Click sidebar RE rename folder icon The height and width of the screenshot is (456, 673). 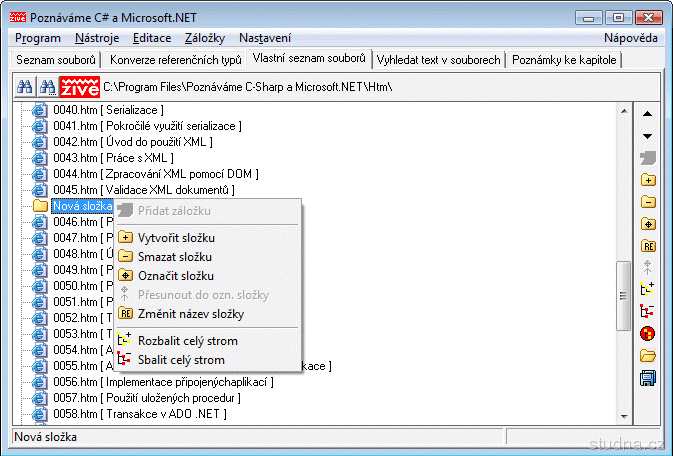click(648, 246)
